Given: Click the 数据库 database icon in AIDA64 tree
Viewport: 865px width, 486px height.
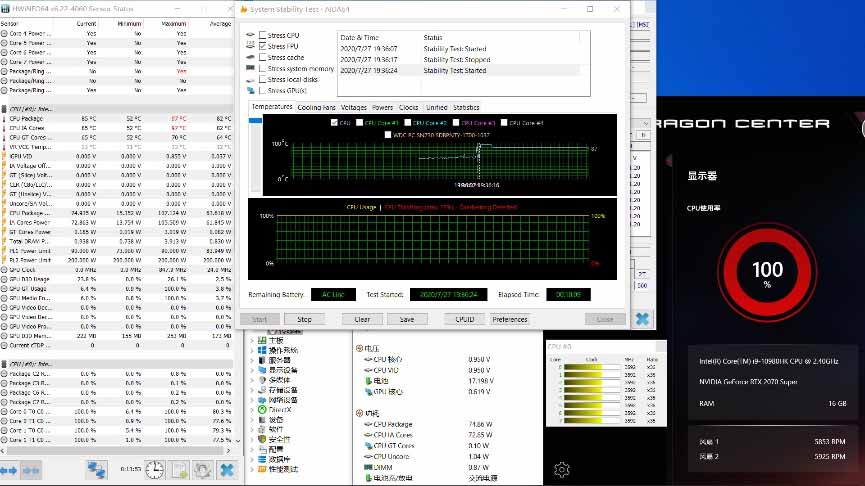Looking at the screenshot, I should [x=262, y=460].
